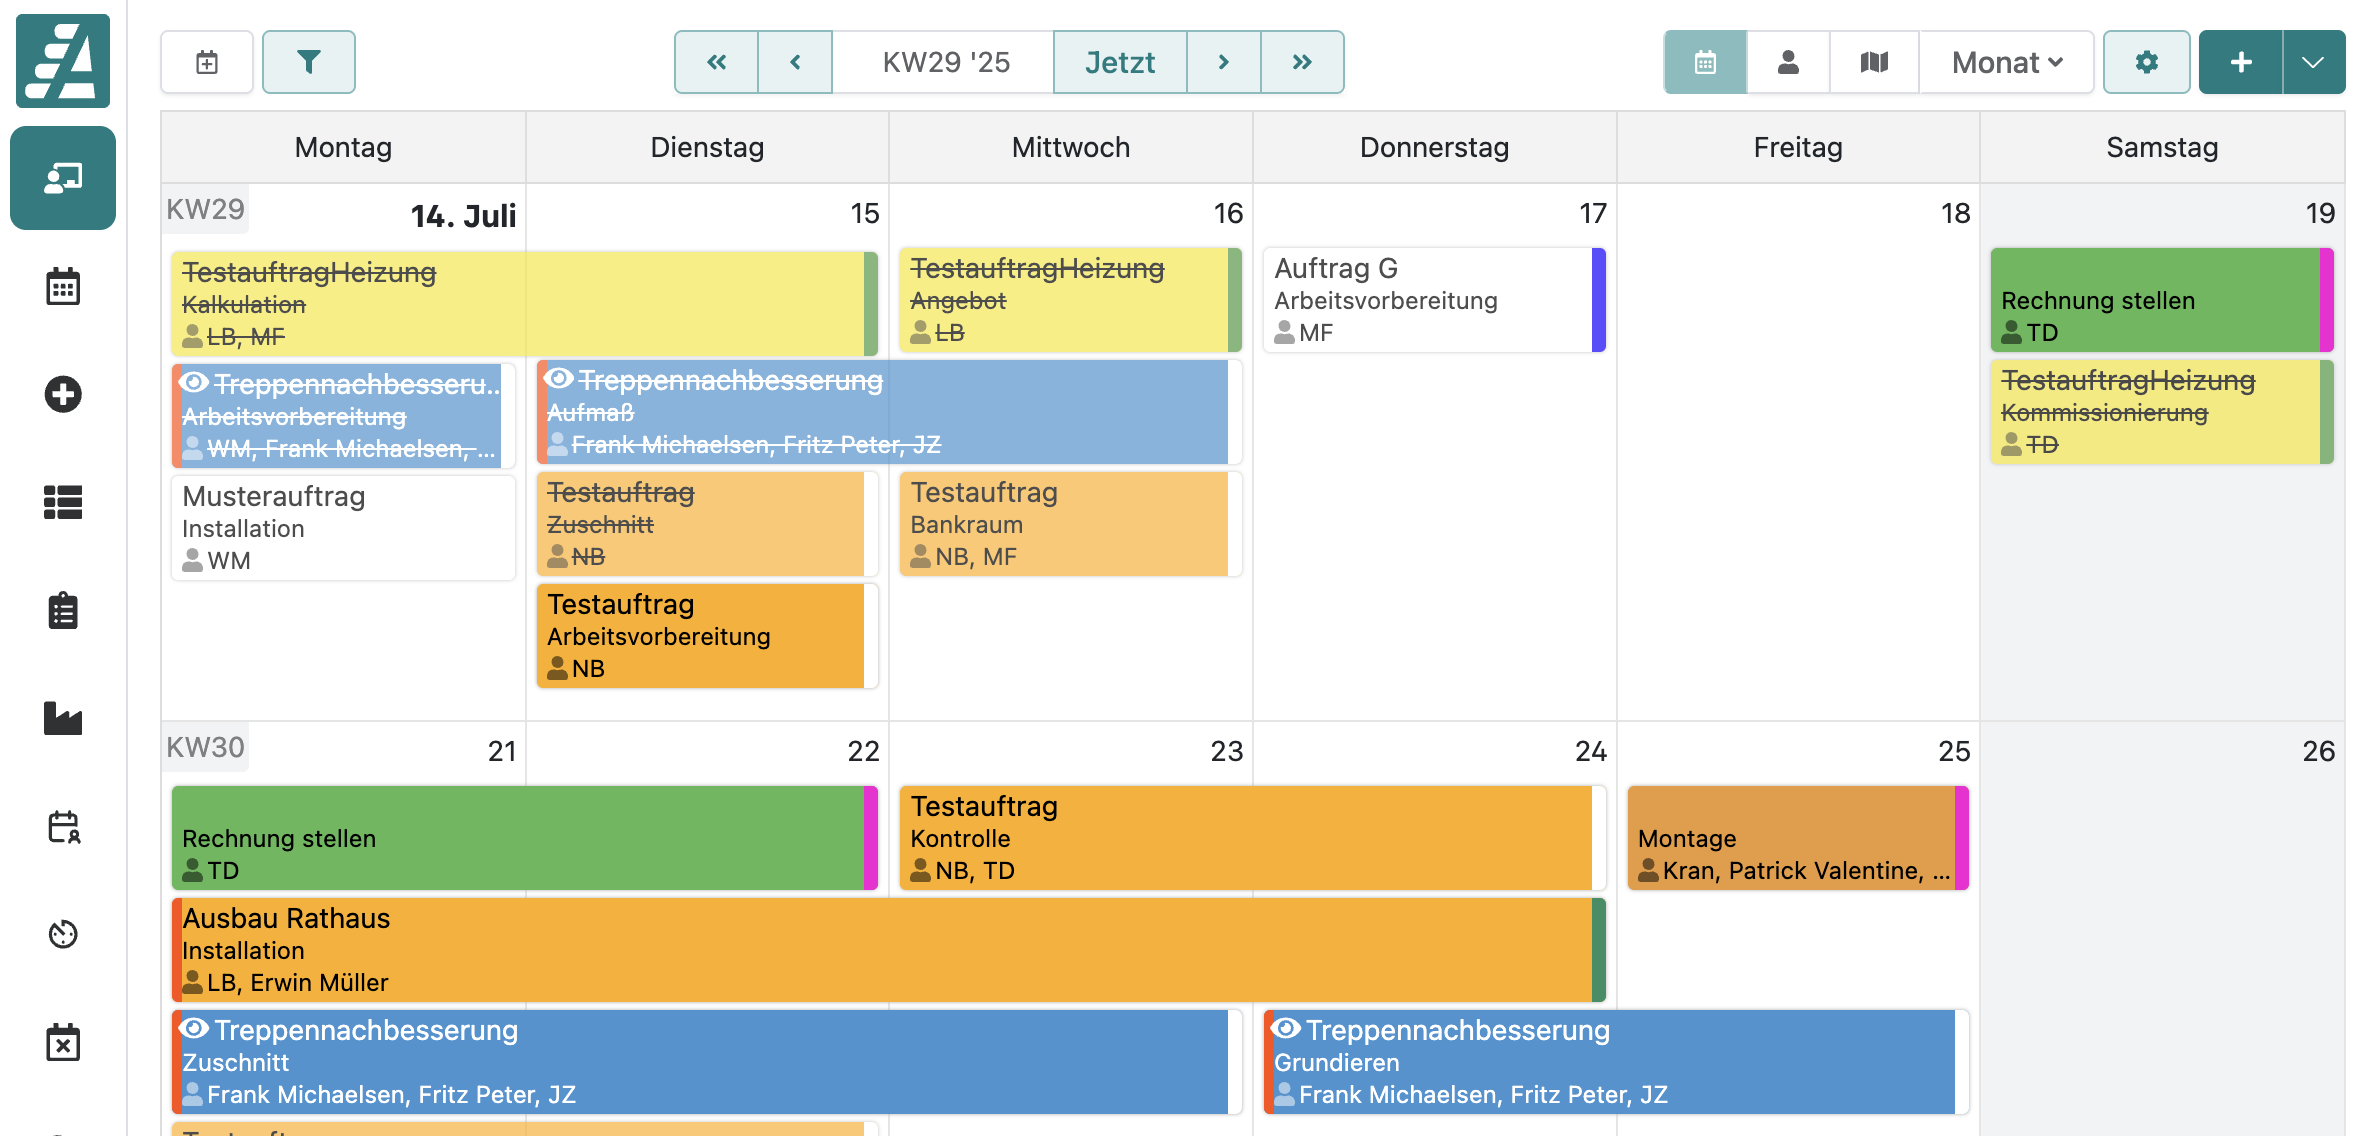2378x1136 pixels.
Task: Open the factory icon in the sidebar
Action: click(63, 718)
